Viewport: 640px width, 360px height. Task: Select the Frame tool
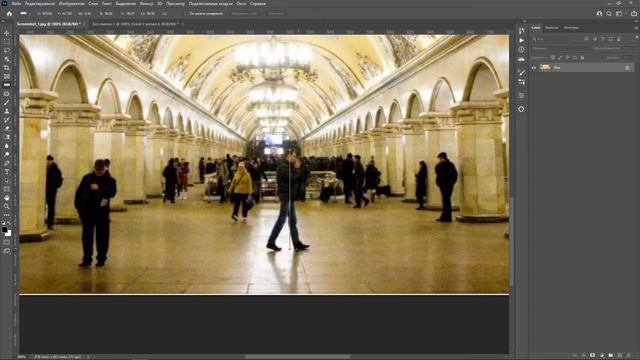pos(7,76)
